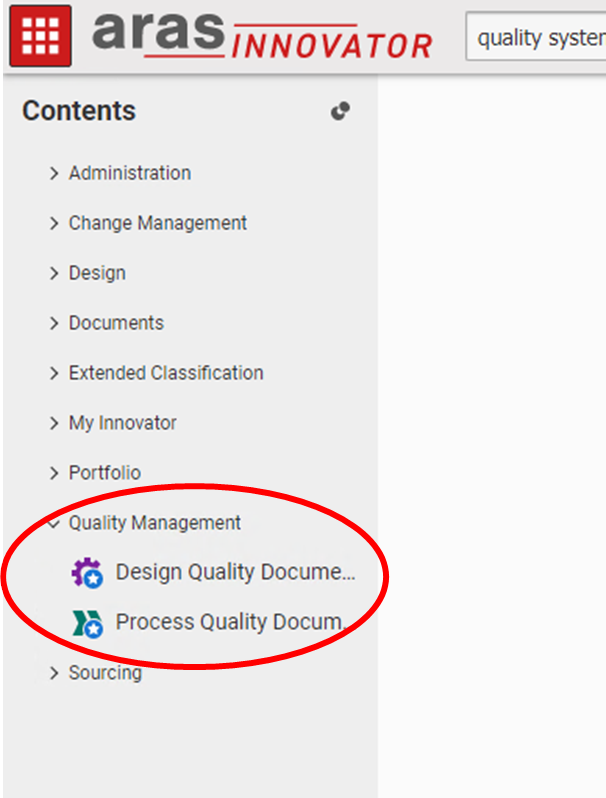Click the Process Quality Documents icon
The image size is (606, 798).
pyautogui.click(x=87, y=623)
